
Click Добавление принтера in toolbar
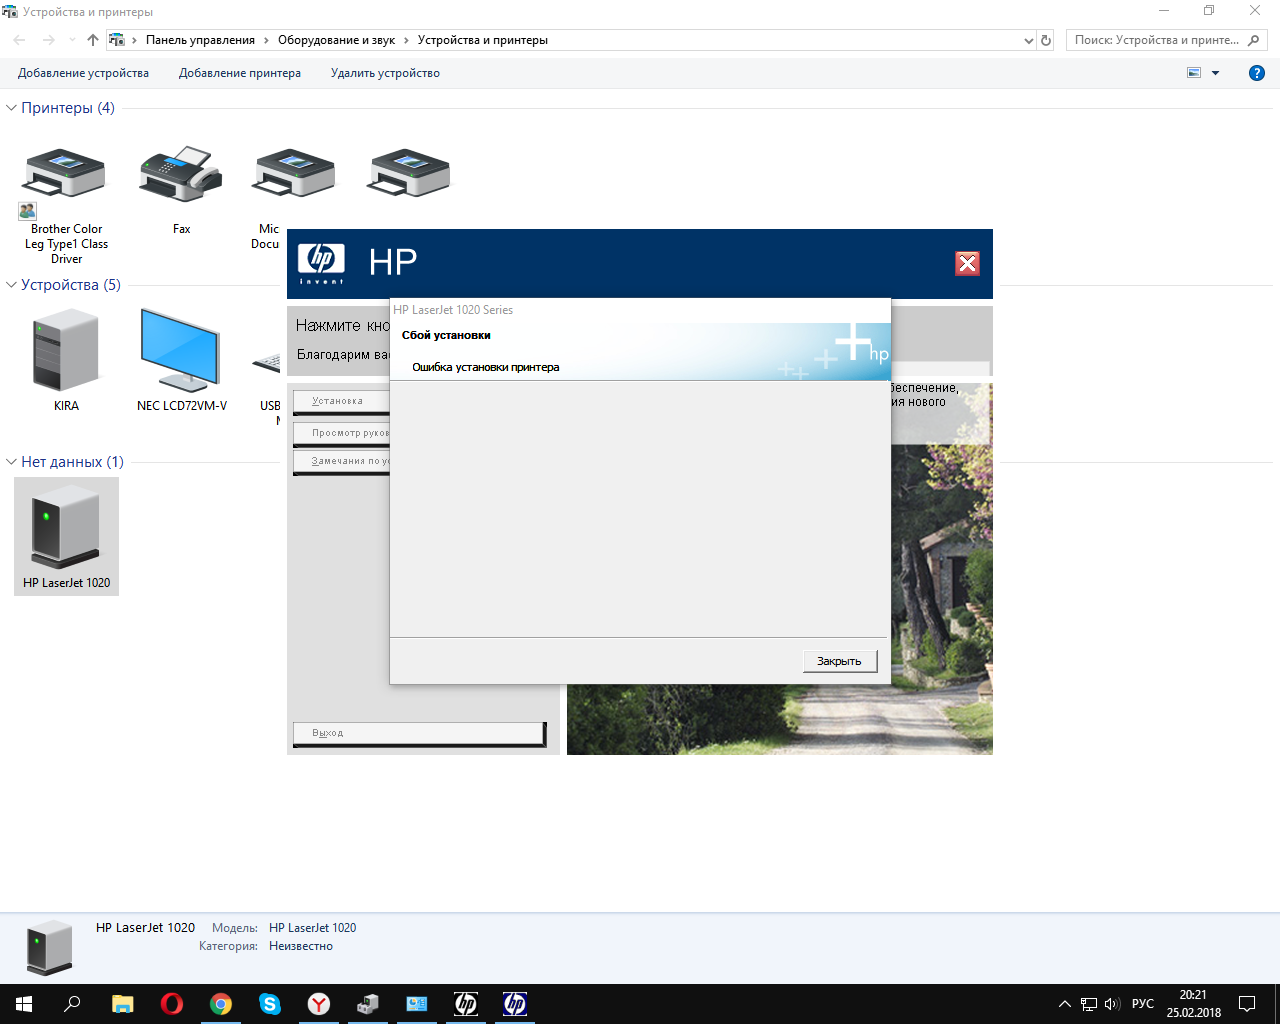[x=240, y=73]
